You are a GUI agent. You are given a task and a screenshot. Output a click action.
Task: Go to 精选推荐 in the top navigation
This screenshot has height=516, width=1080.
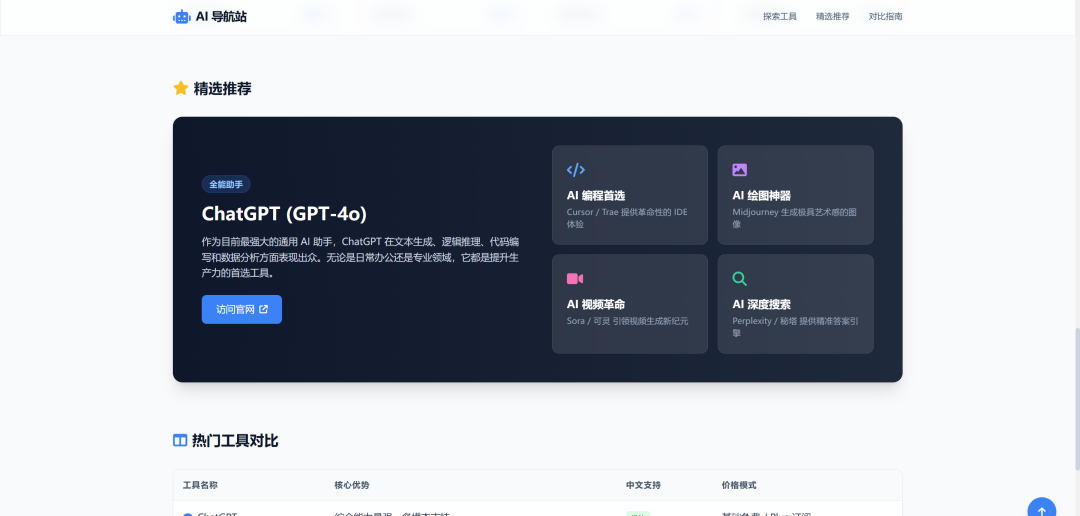833,17
